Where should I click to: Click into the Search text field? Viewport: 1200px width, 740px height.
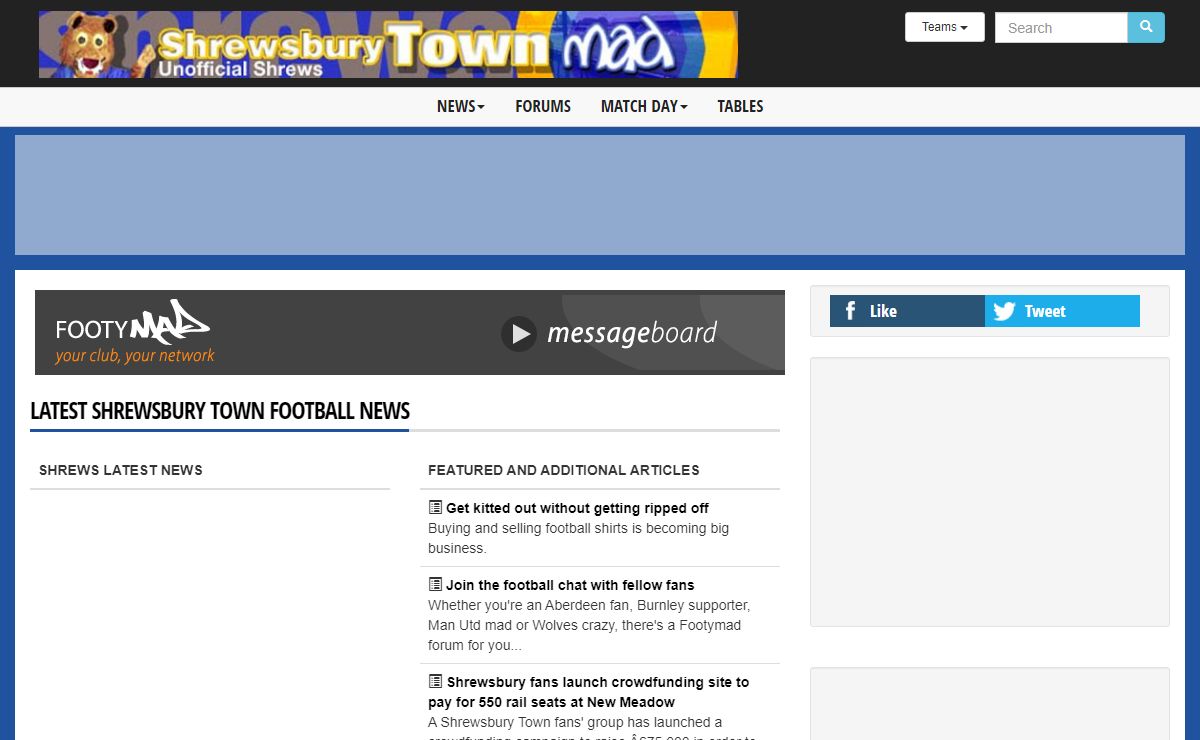(x=1061, y=27)
